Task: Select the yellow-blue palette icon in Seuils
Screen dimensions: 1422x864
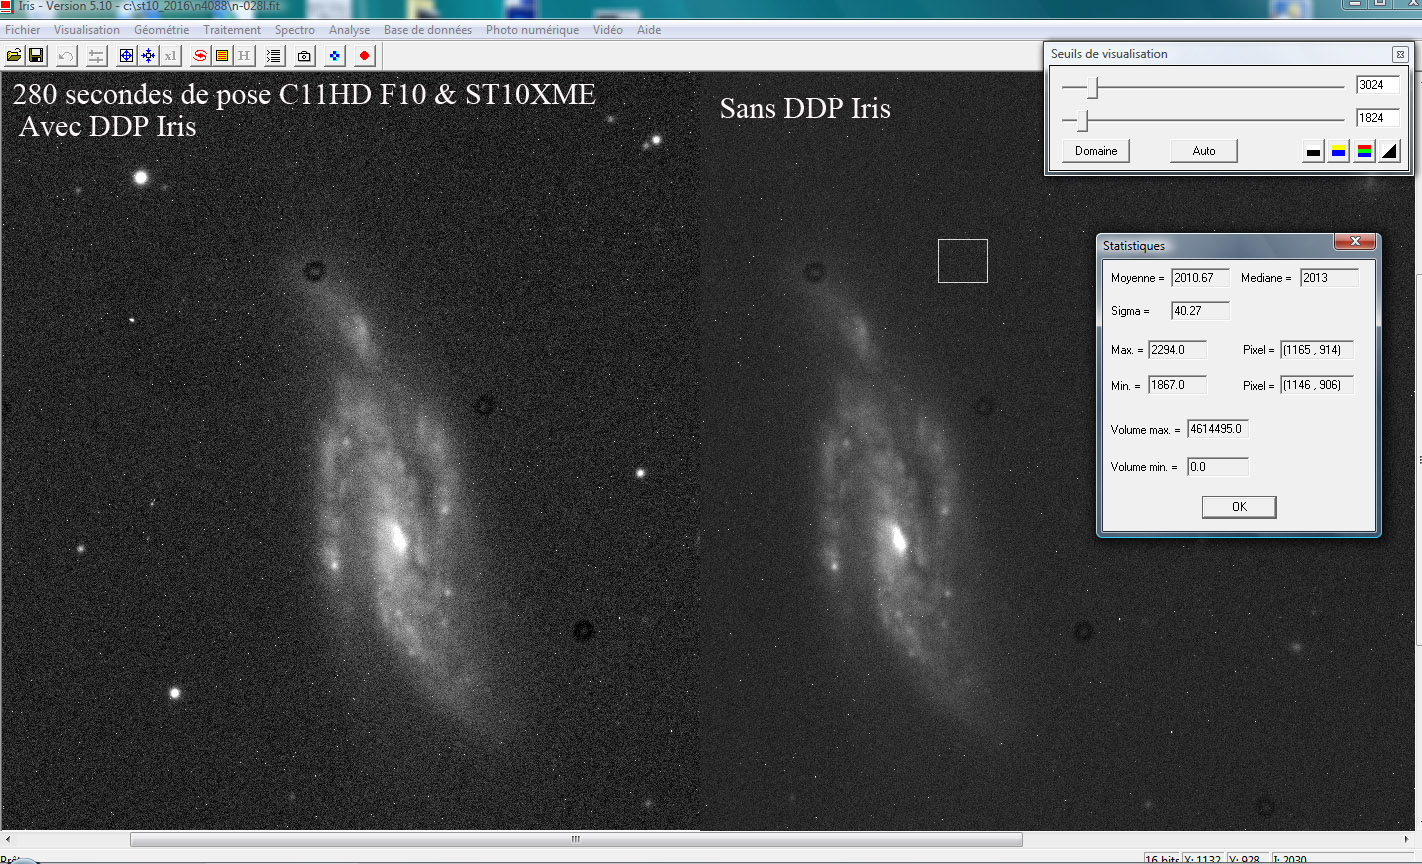Action: pyautogui.click(x=1339, y=151)
